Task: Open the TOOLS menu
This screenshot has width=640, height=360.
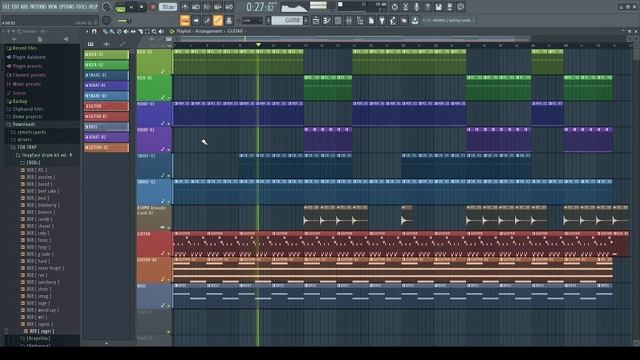Action: coord(81,7)
